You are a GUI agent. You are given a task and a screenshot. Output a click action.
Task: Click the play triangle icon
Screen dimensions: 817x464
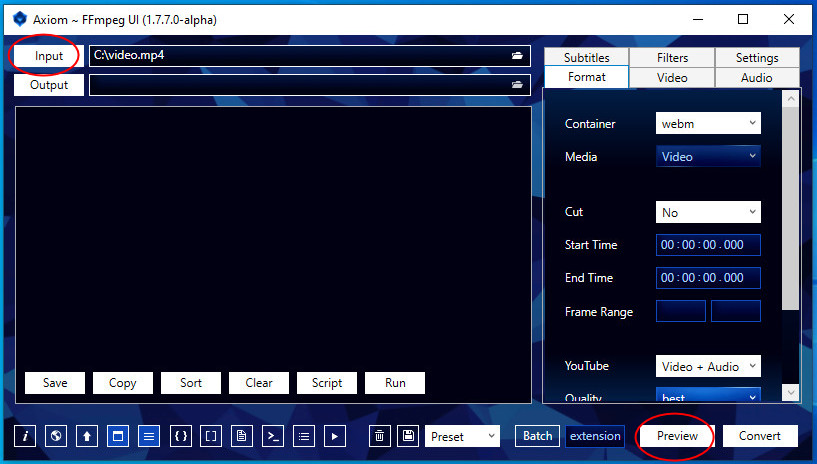(x=335, y=436)
